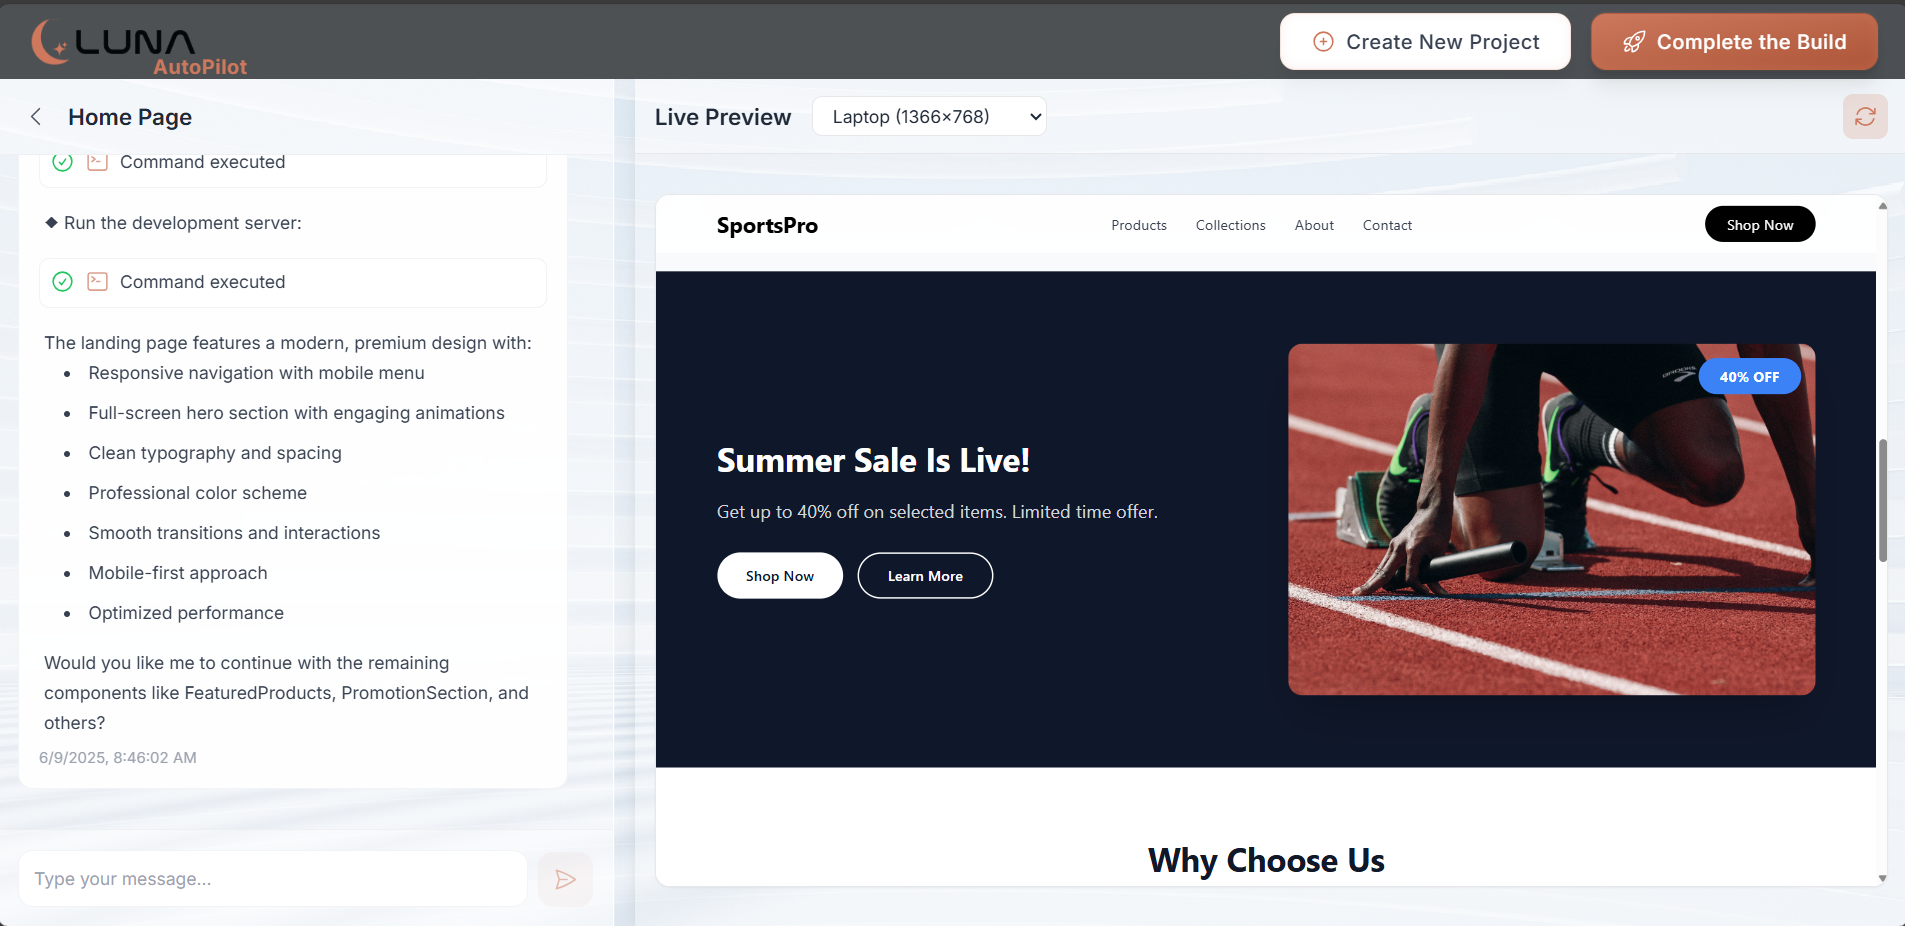Click the plus icon in Create New Project

pos(1323,42)
